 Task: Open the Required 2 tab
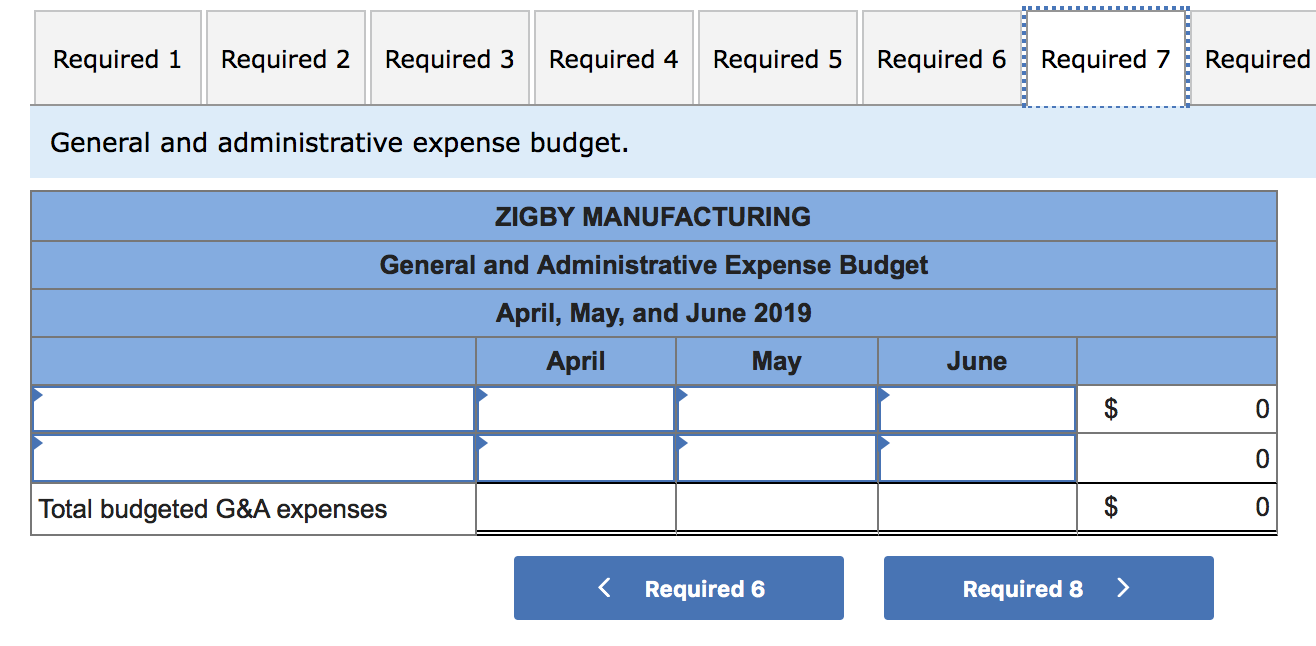(285, 58)
